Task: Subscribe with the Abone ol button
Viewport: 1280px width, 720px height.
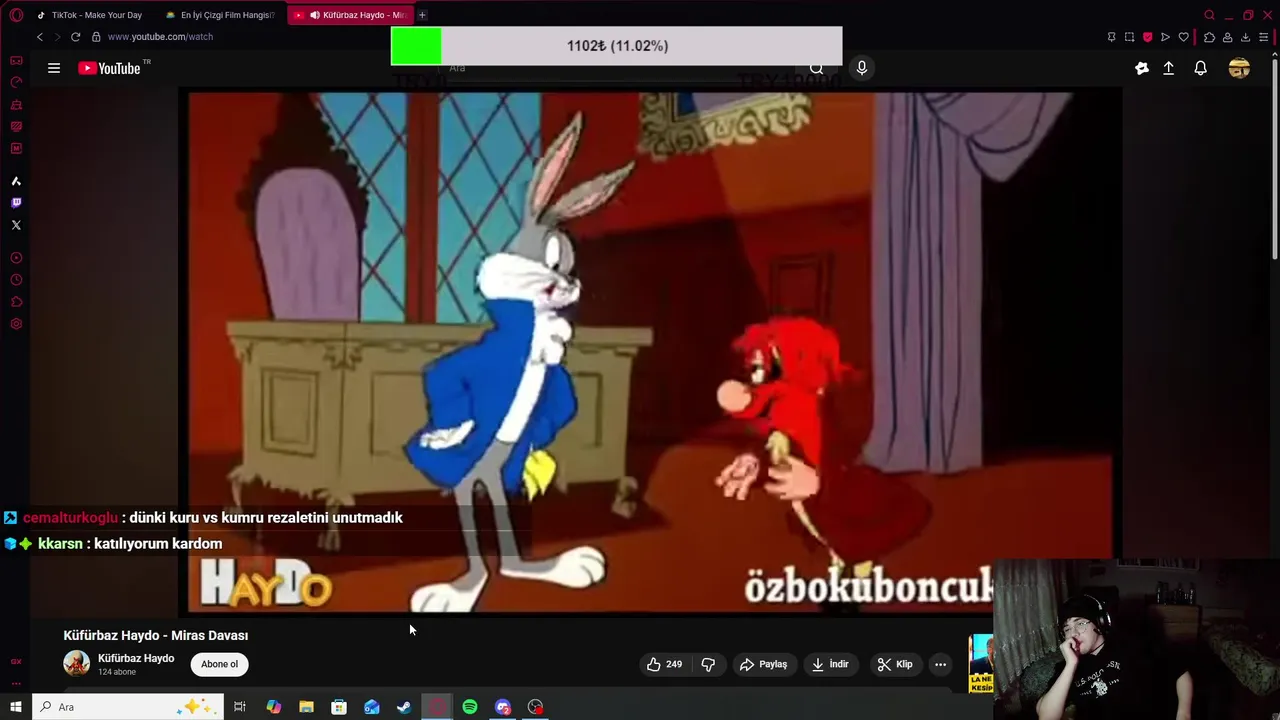Action: (x=219, y=664)
